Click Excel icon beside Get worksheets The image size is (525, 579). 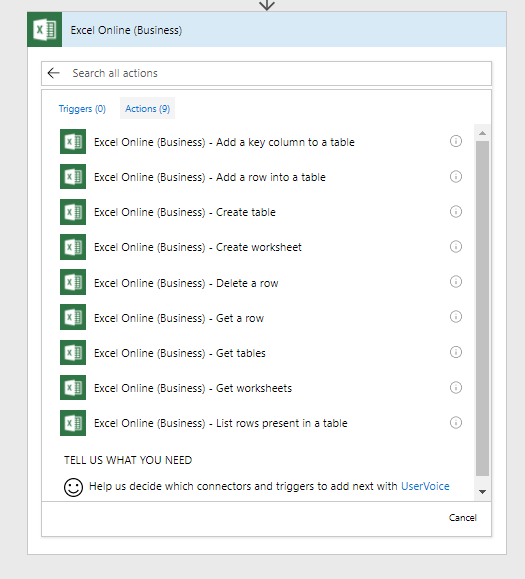73,388
